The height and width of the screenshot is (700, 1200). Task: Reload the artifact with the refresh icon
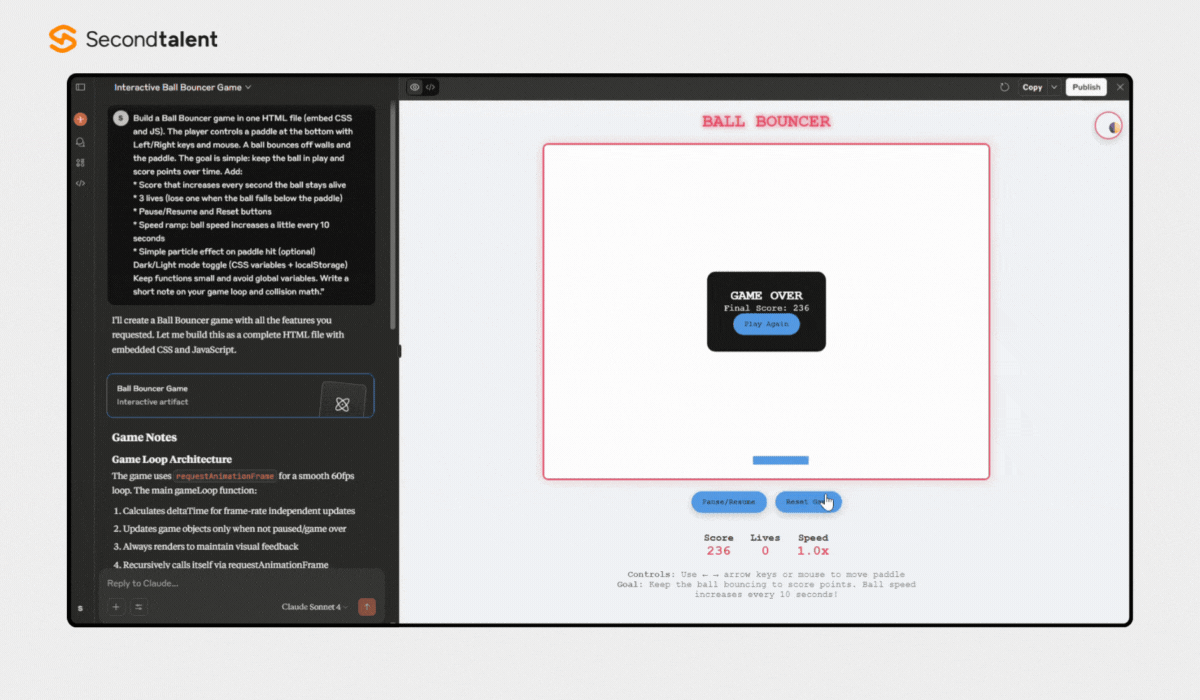tap(1004, 88)
